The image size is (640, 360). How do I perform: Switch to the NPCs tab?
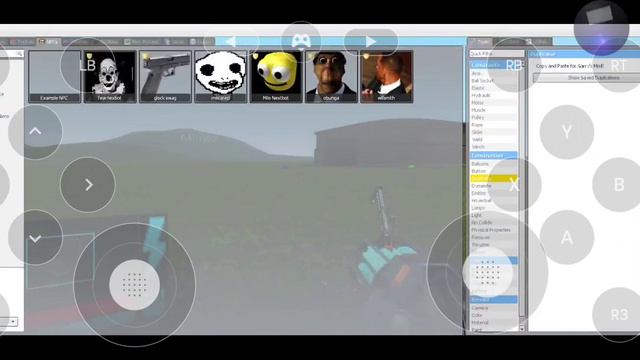pos(49,42)
